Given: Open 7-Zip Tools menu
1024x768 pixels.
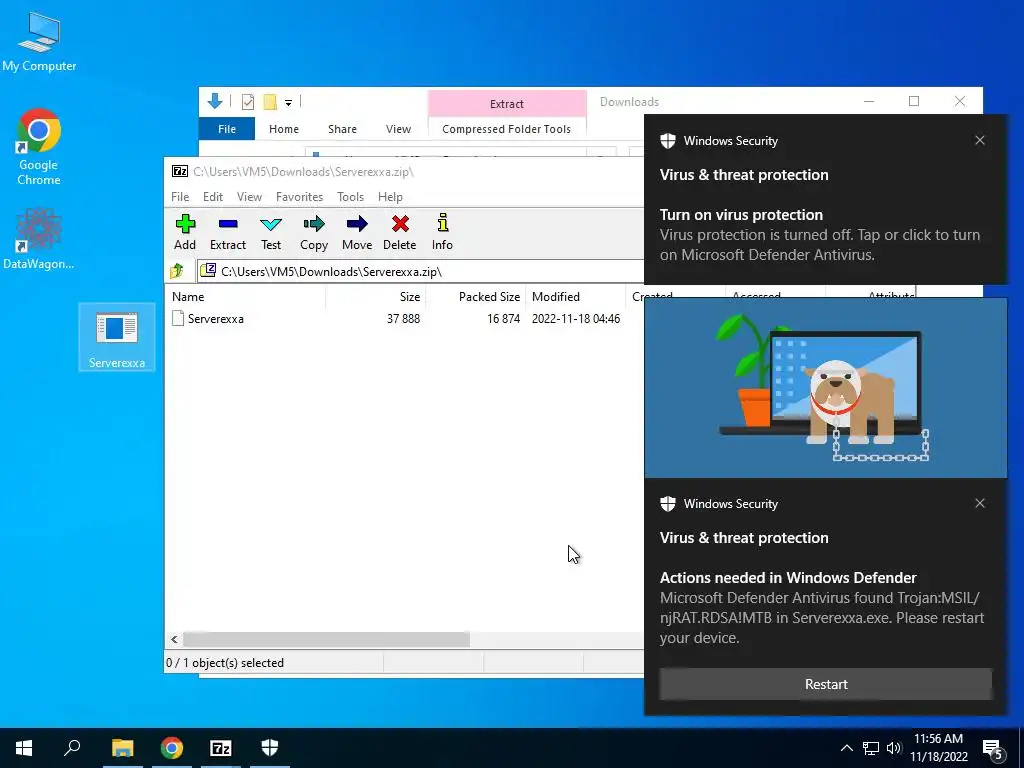Looking at the screenshot, I should 351,197.
